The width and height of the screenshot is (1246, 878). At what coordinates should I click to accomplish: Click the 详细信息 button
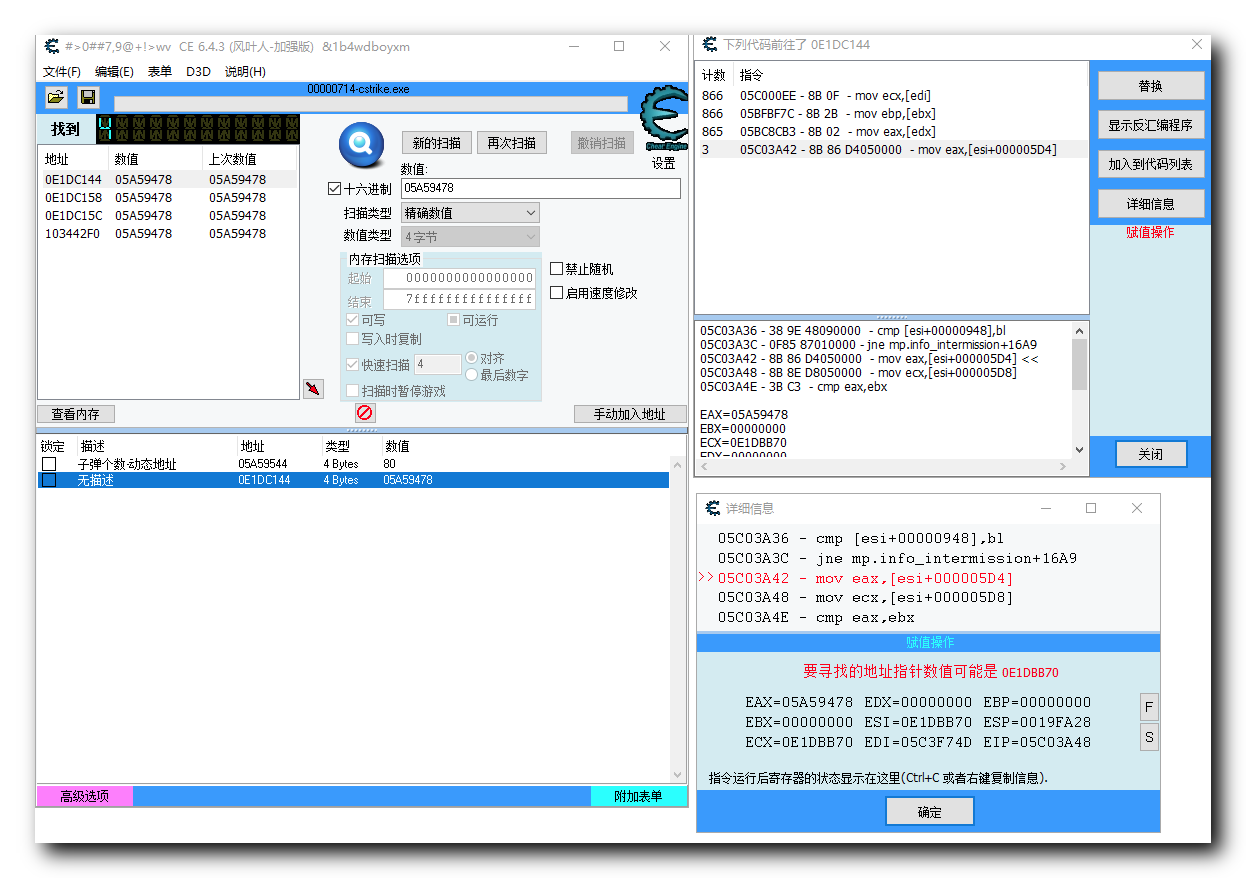[1150, 204]
